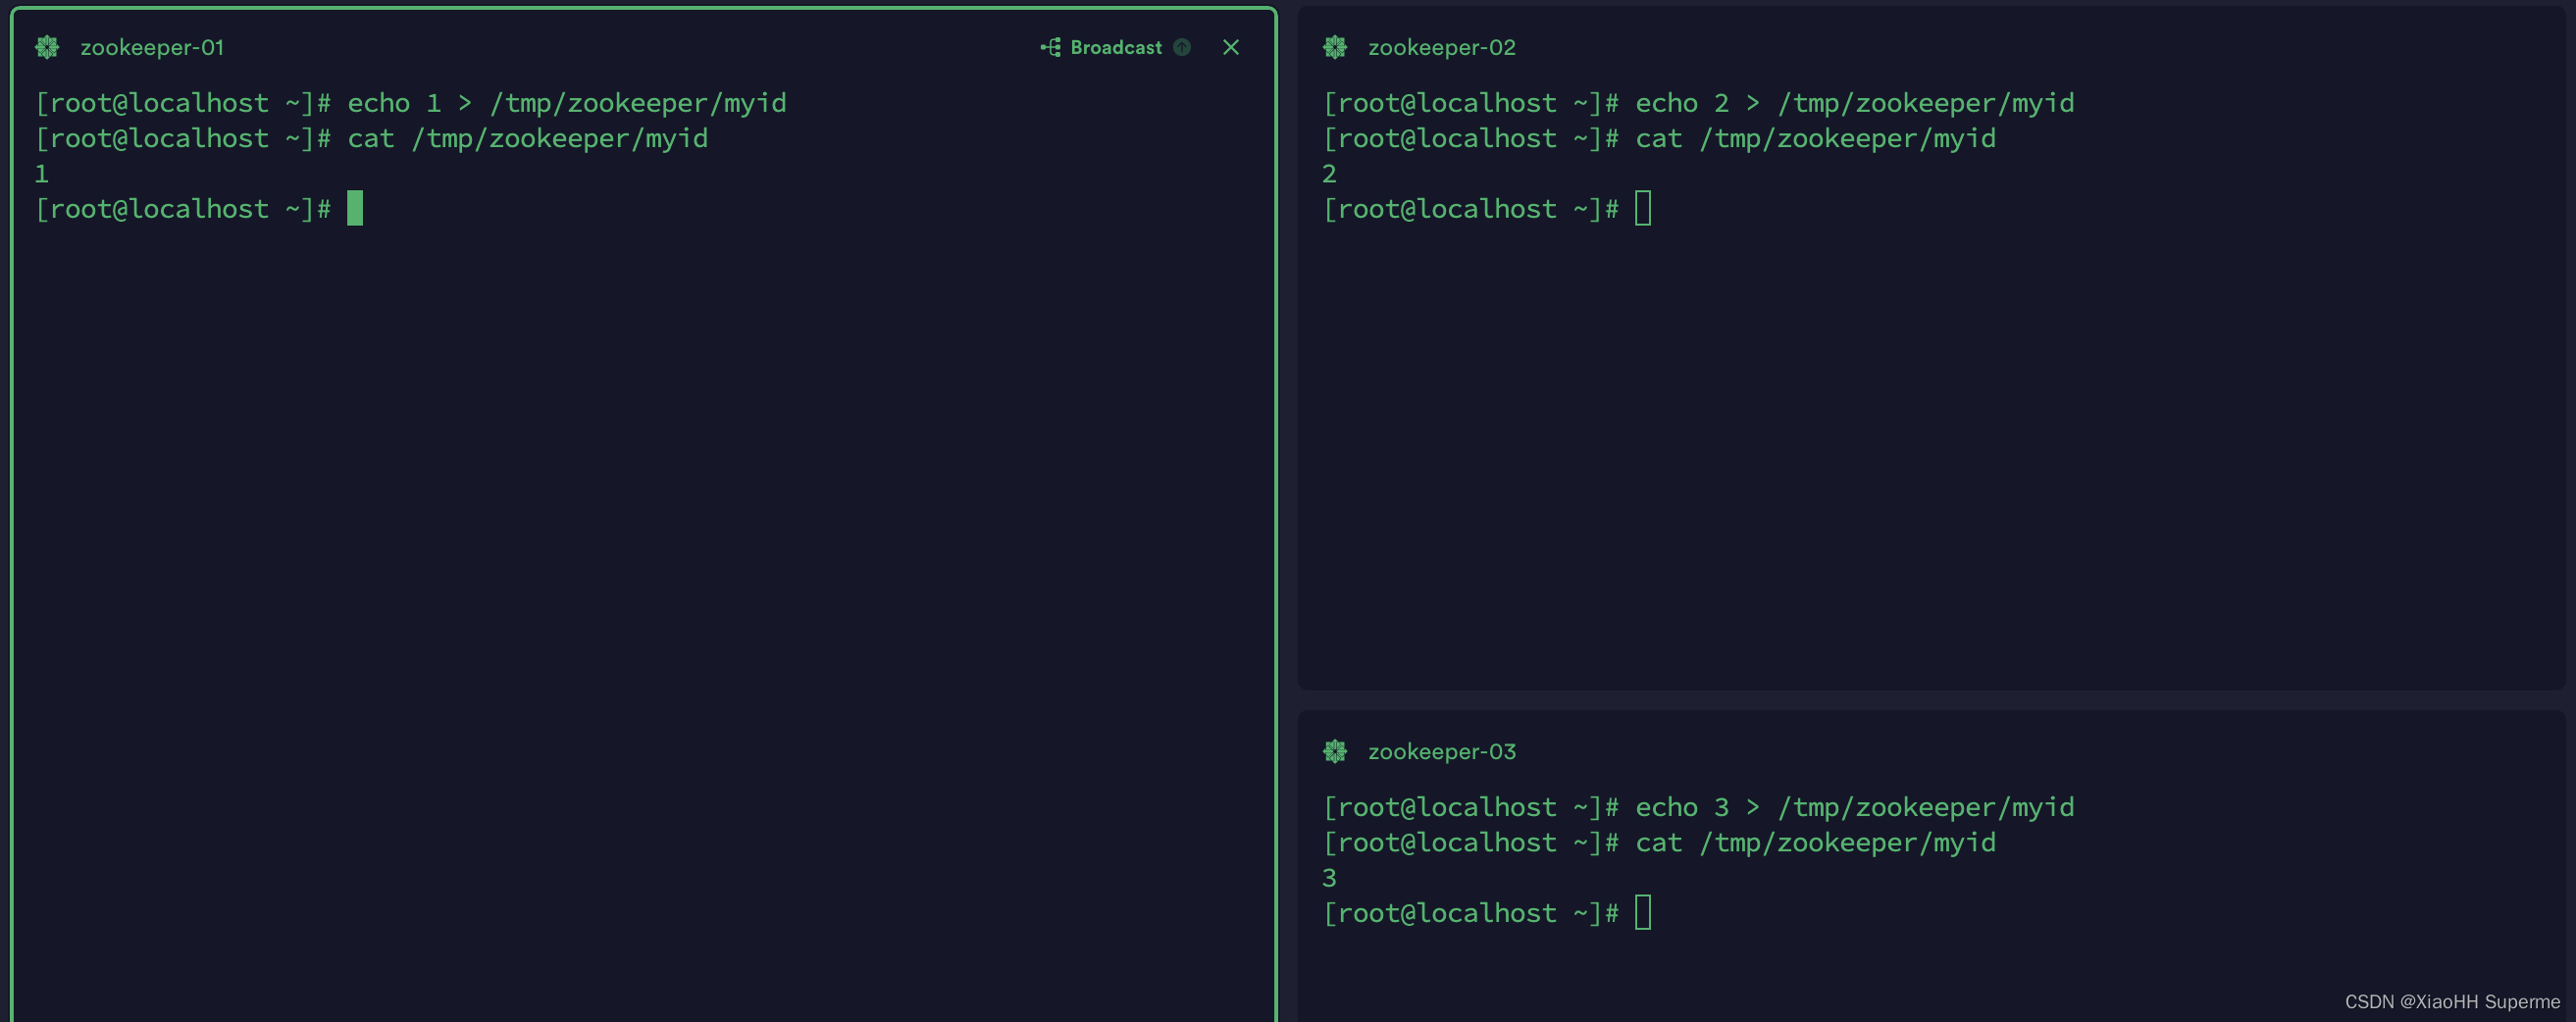The height and width of the screenshot is (1022, 2576).
Task: Click the zookeeper-03 pane host icon
Action: click(1335, 751)
